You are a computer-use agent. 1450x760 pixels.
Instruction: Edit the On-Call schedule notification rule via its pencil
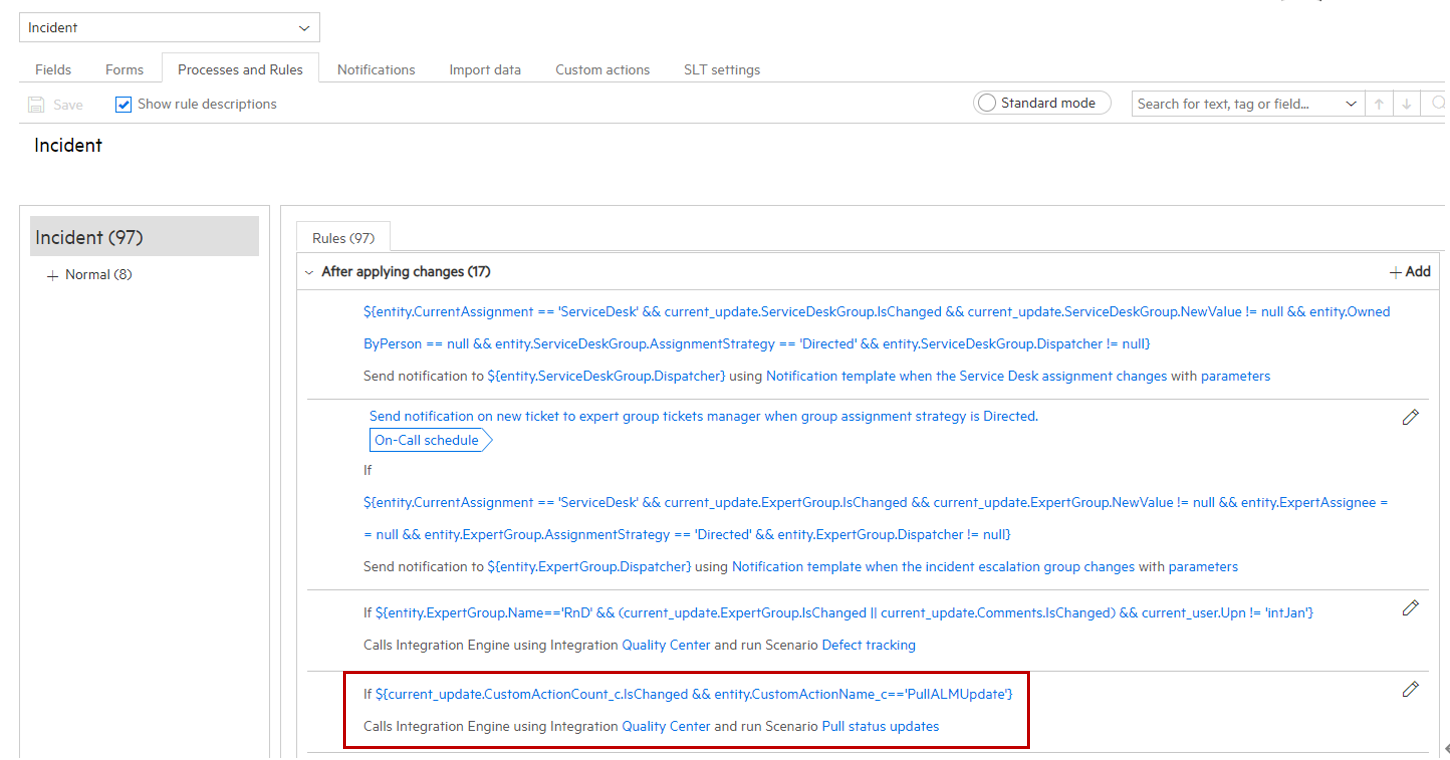click(x=1410, y=417)
